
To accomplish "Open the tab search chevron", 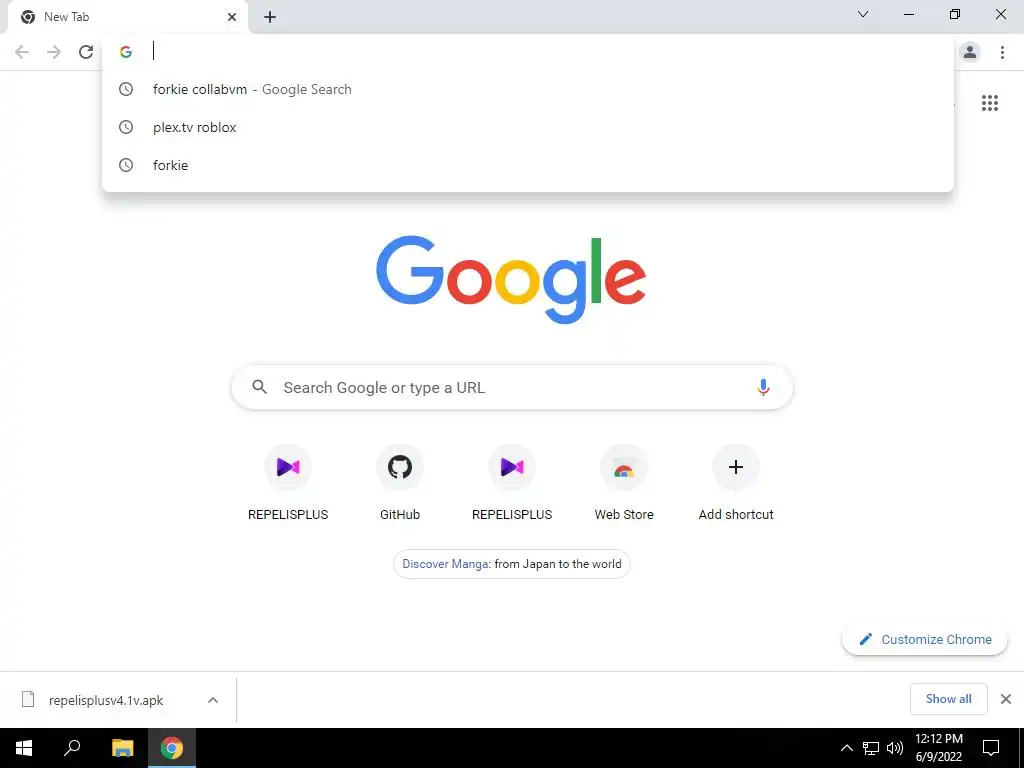I will [863, 14].
